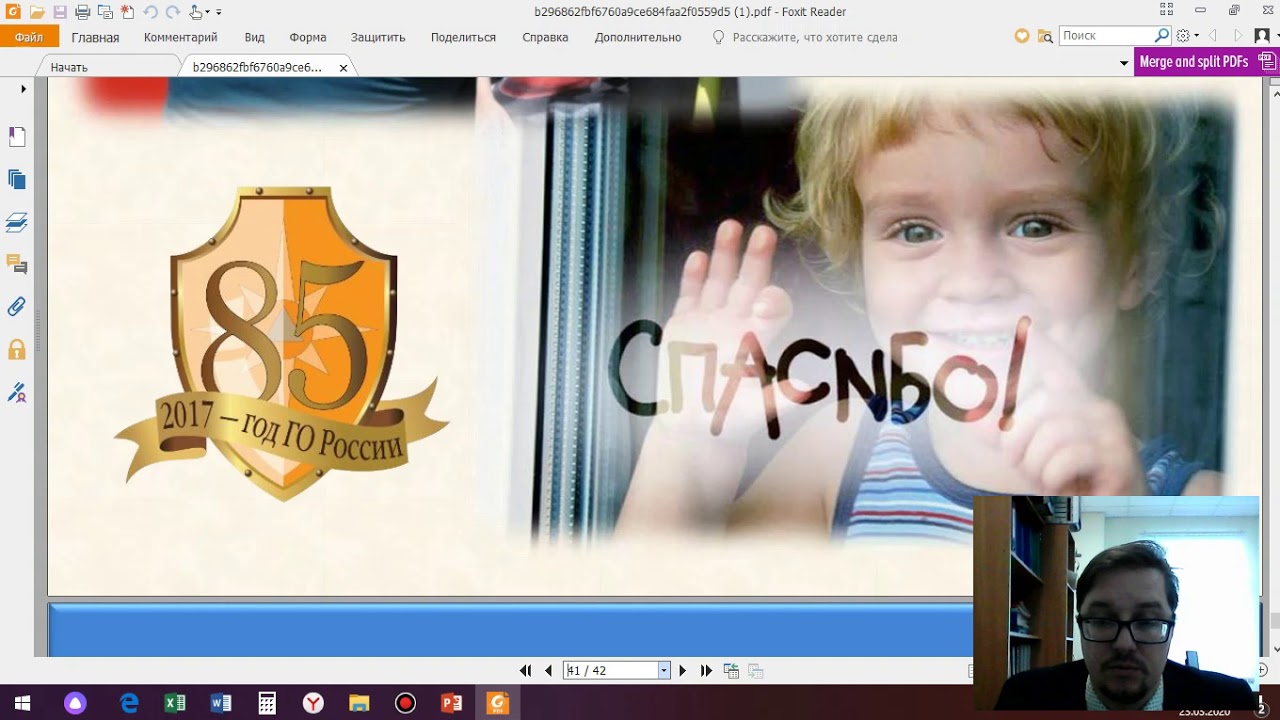Open PowerPoint from the taskbar
Viewport: 1280px width, 720px height.
(x=451, y=703)
